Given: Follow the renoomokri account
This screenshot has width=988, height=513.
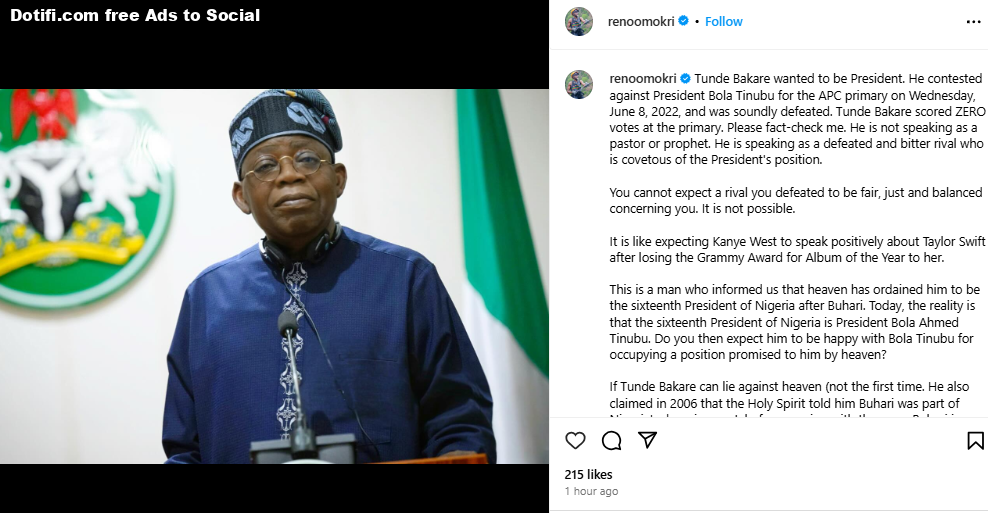Looking at the screenshot, I should coord(724,21).
